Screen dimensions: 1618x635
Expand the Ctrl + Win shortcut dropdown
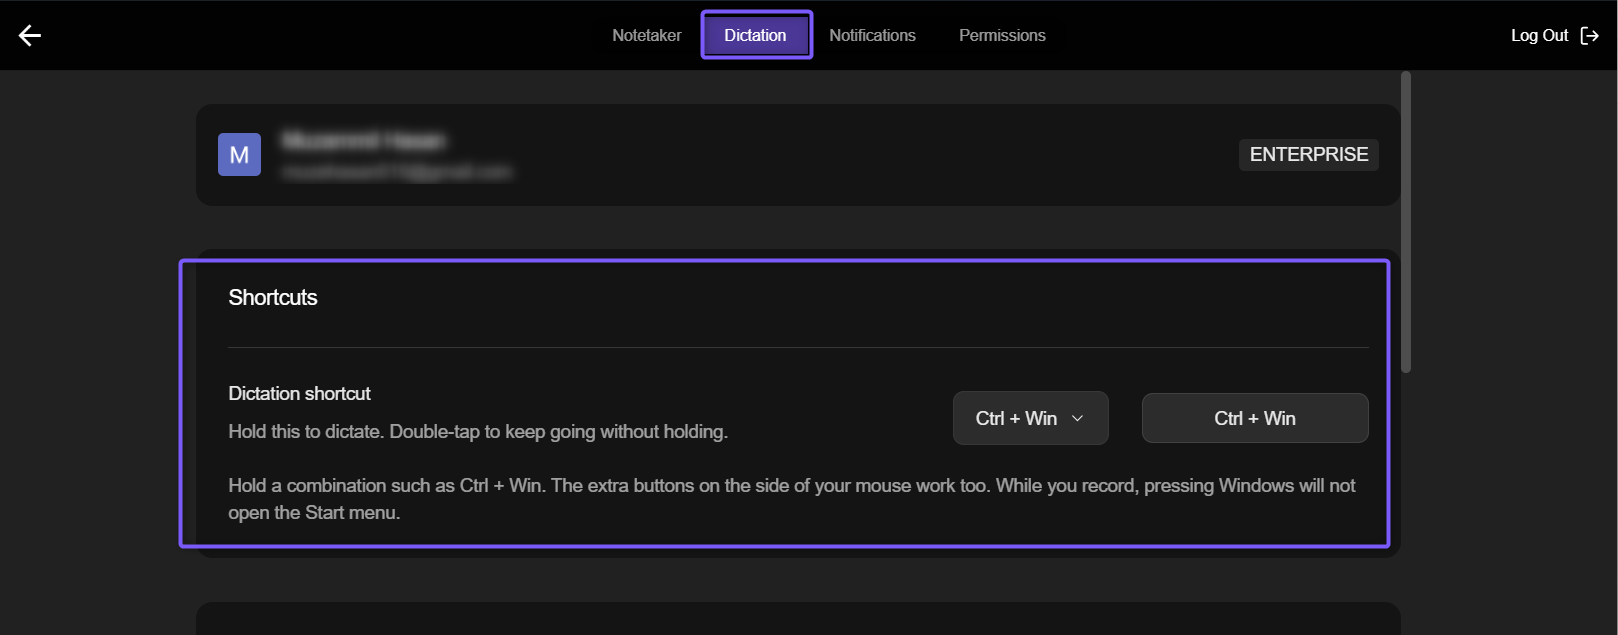pos(1031,418)
